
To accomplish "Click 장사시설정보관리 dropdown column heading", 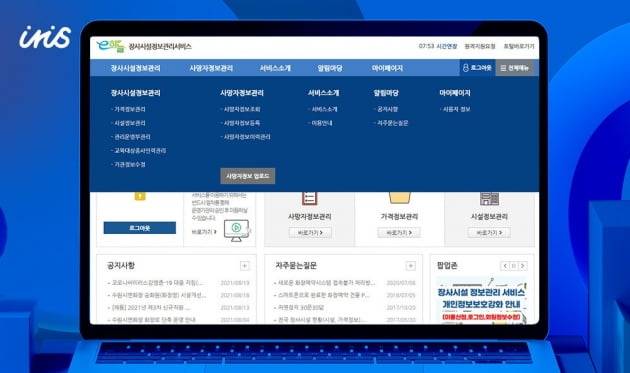I will click(x=135, y=93).
